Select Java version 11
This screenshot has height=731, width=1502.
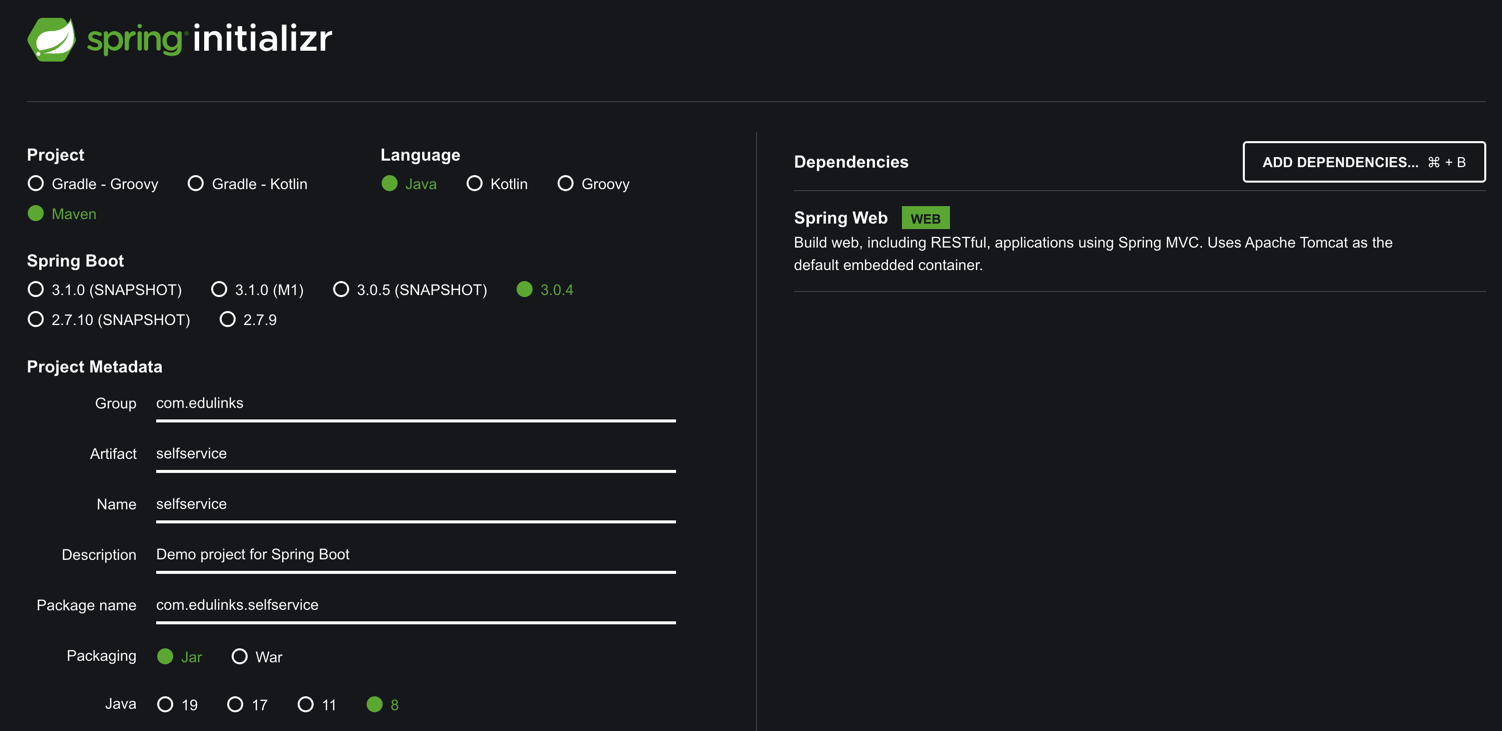coord(317,705)
